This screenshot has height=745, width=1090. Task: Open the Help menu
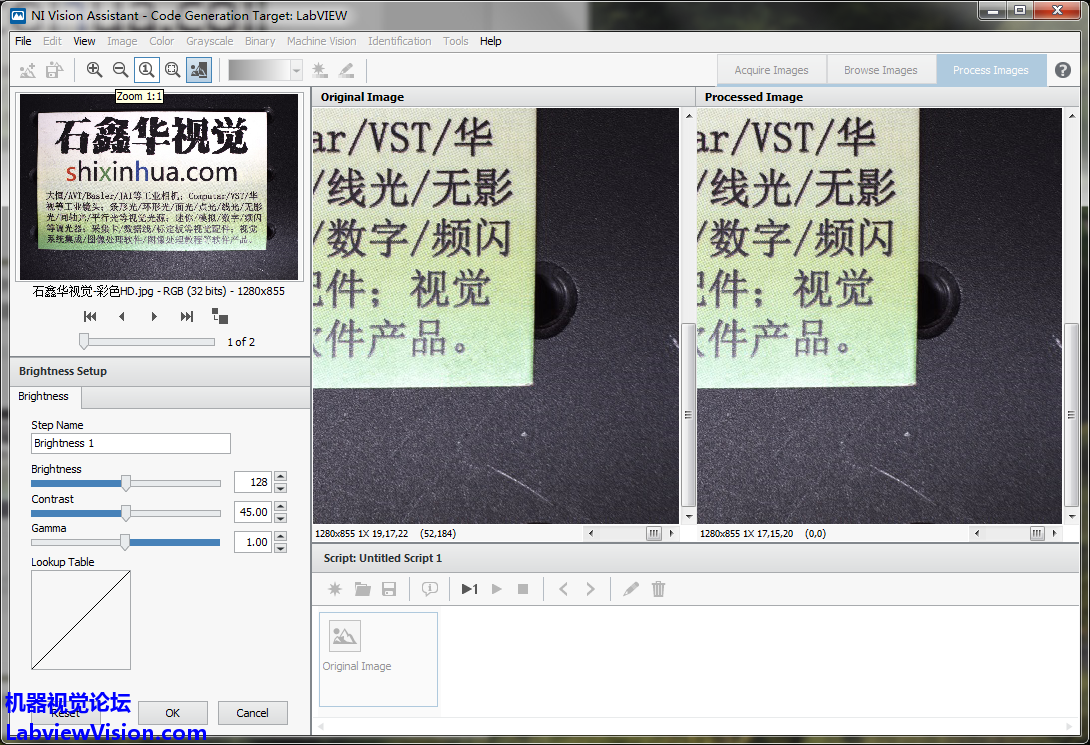point(491,41)
